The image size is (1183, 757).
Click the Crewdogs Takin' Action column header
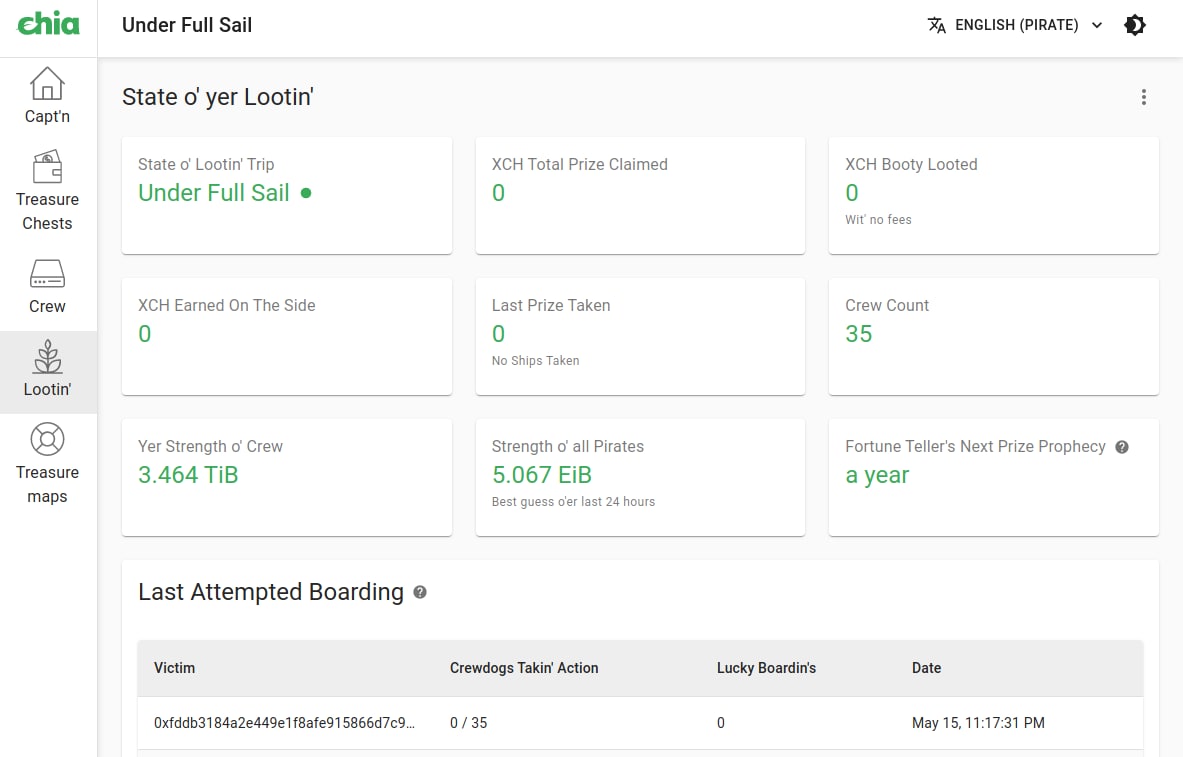coord(524,668)
